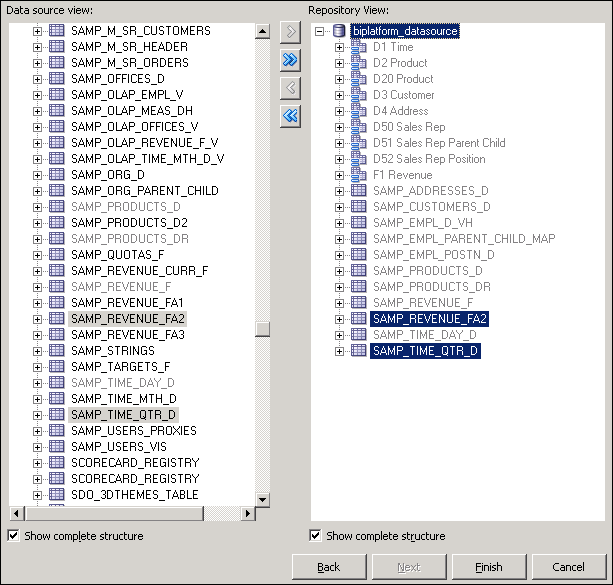Click the Back button

[x=329, y=567]
